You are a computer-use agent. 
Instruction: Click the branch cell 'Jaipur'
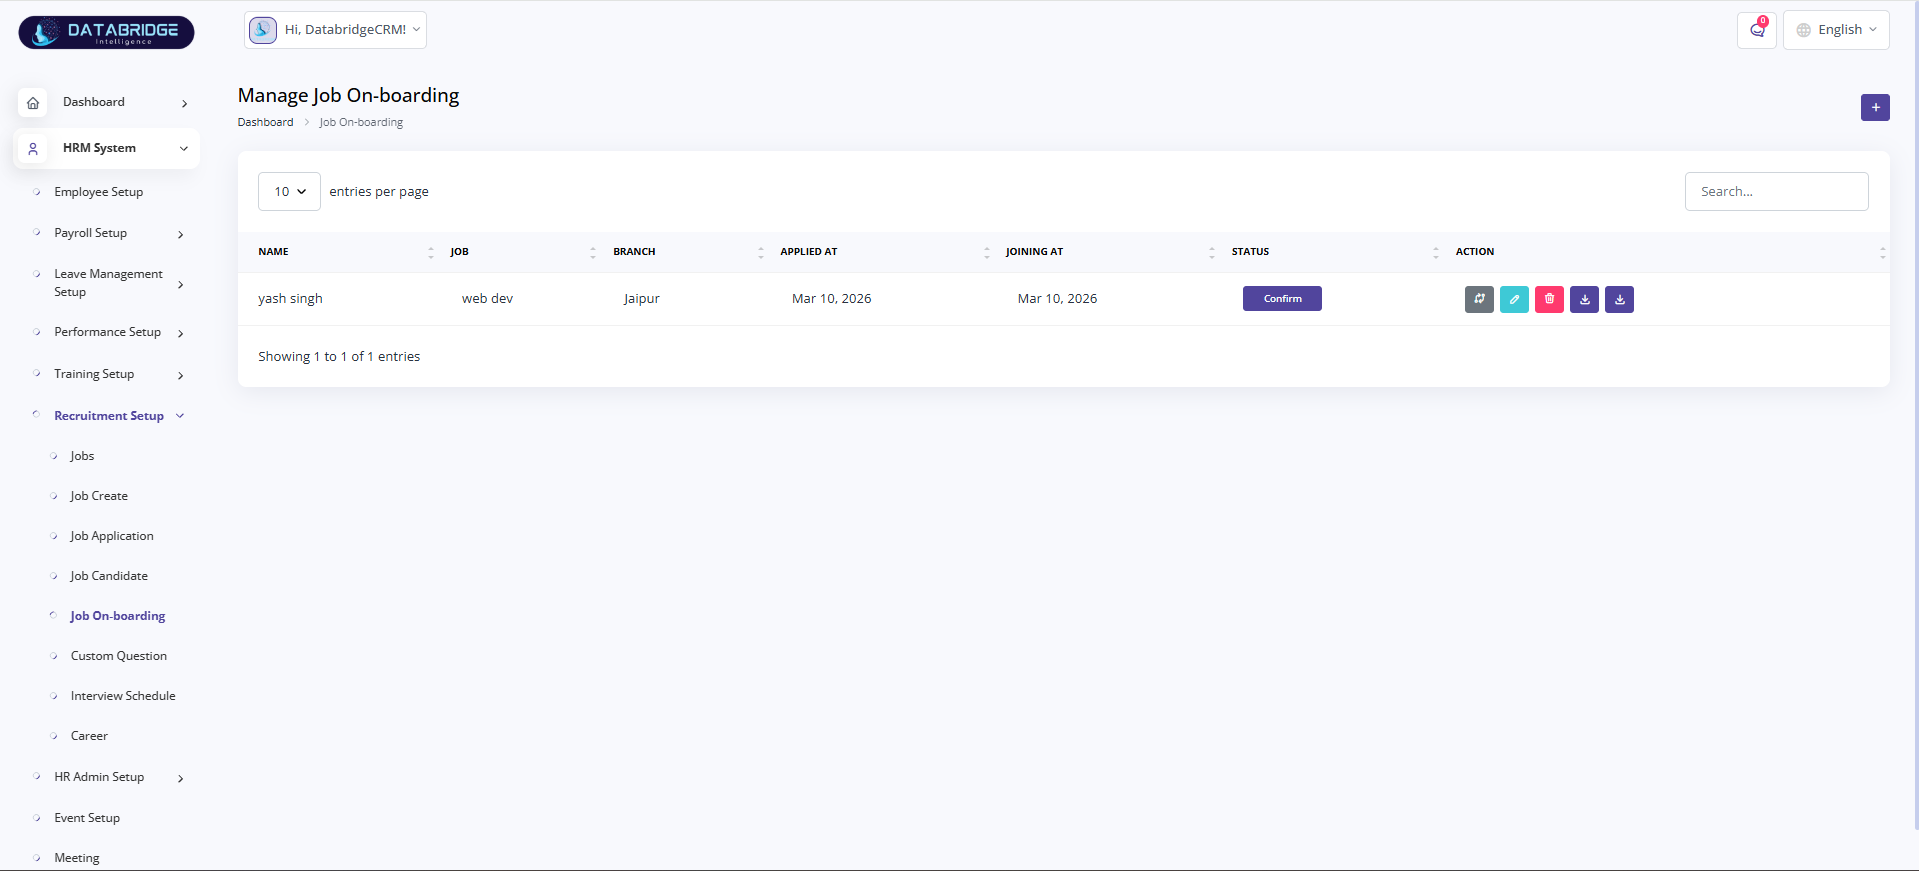coord(642,299)
